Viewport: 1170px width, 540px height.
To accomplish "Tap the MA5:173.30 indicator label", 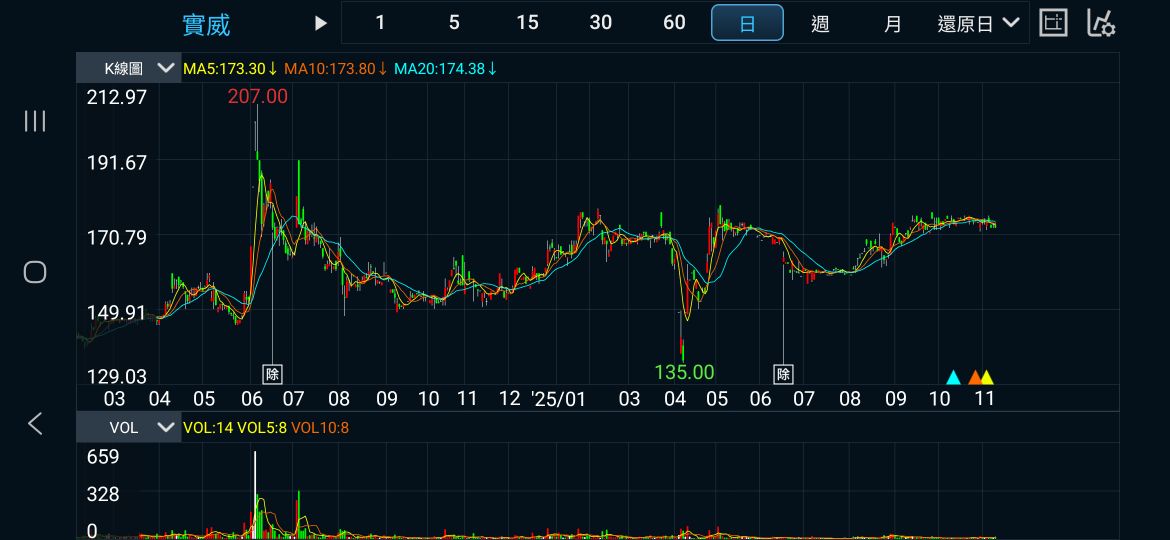I will point(230,69).
